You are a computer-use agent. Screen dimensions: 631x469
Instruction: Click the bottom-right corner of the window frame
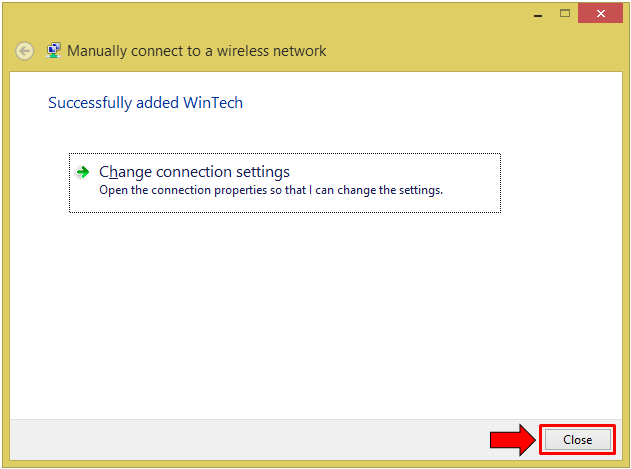click(627, 465)
